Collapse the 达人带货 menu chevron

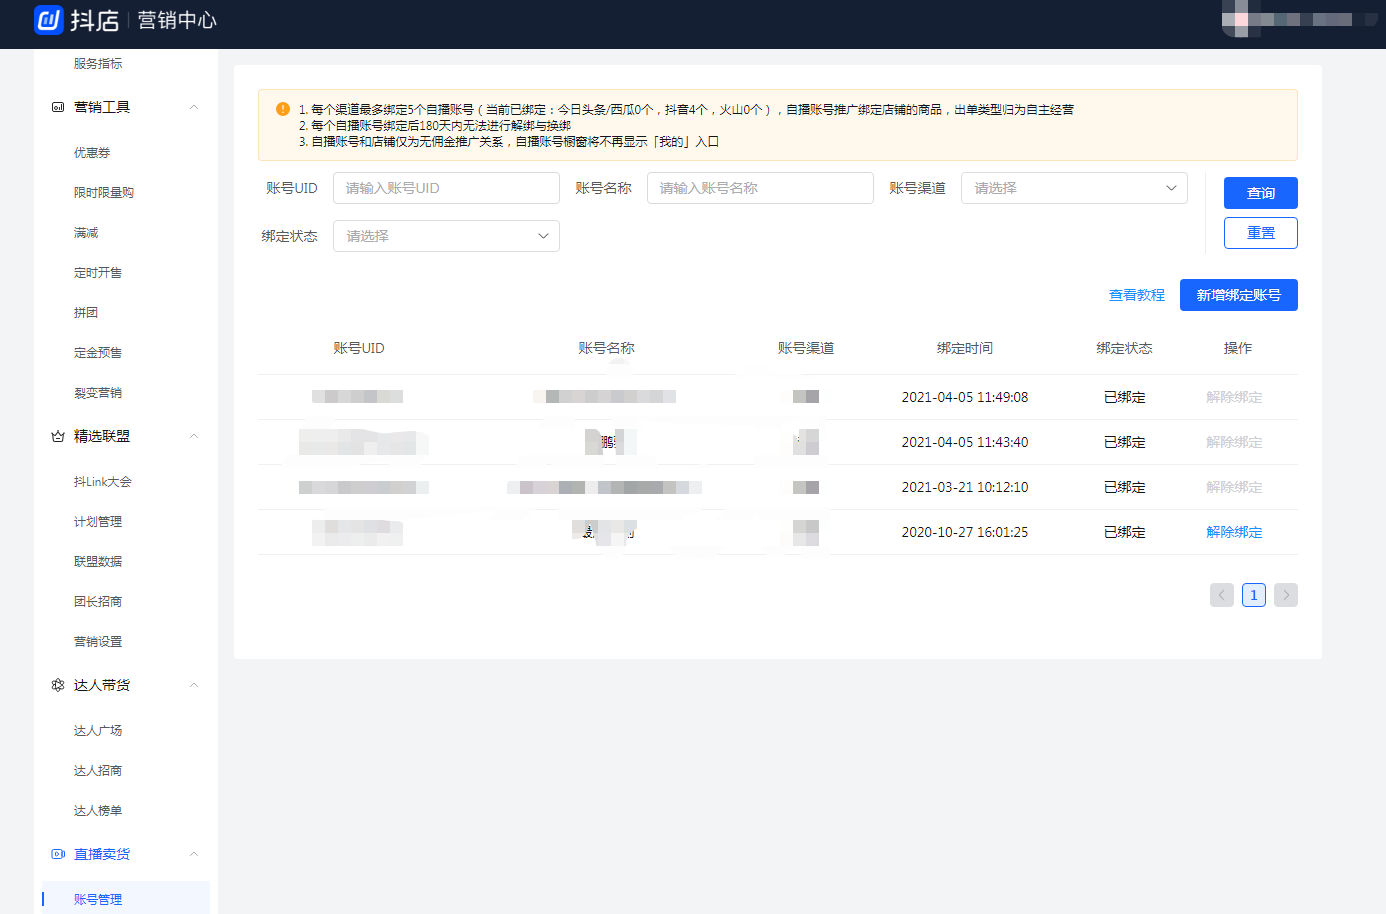click(194, 685)
